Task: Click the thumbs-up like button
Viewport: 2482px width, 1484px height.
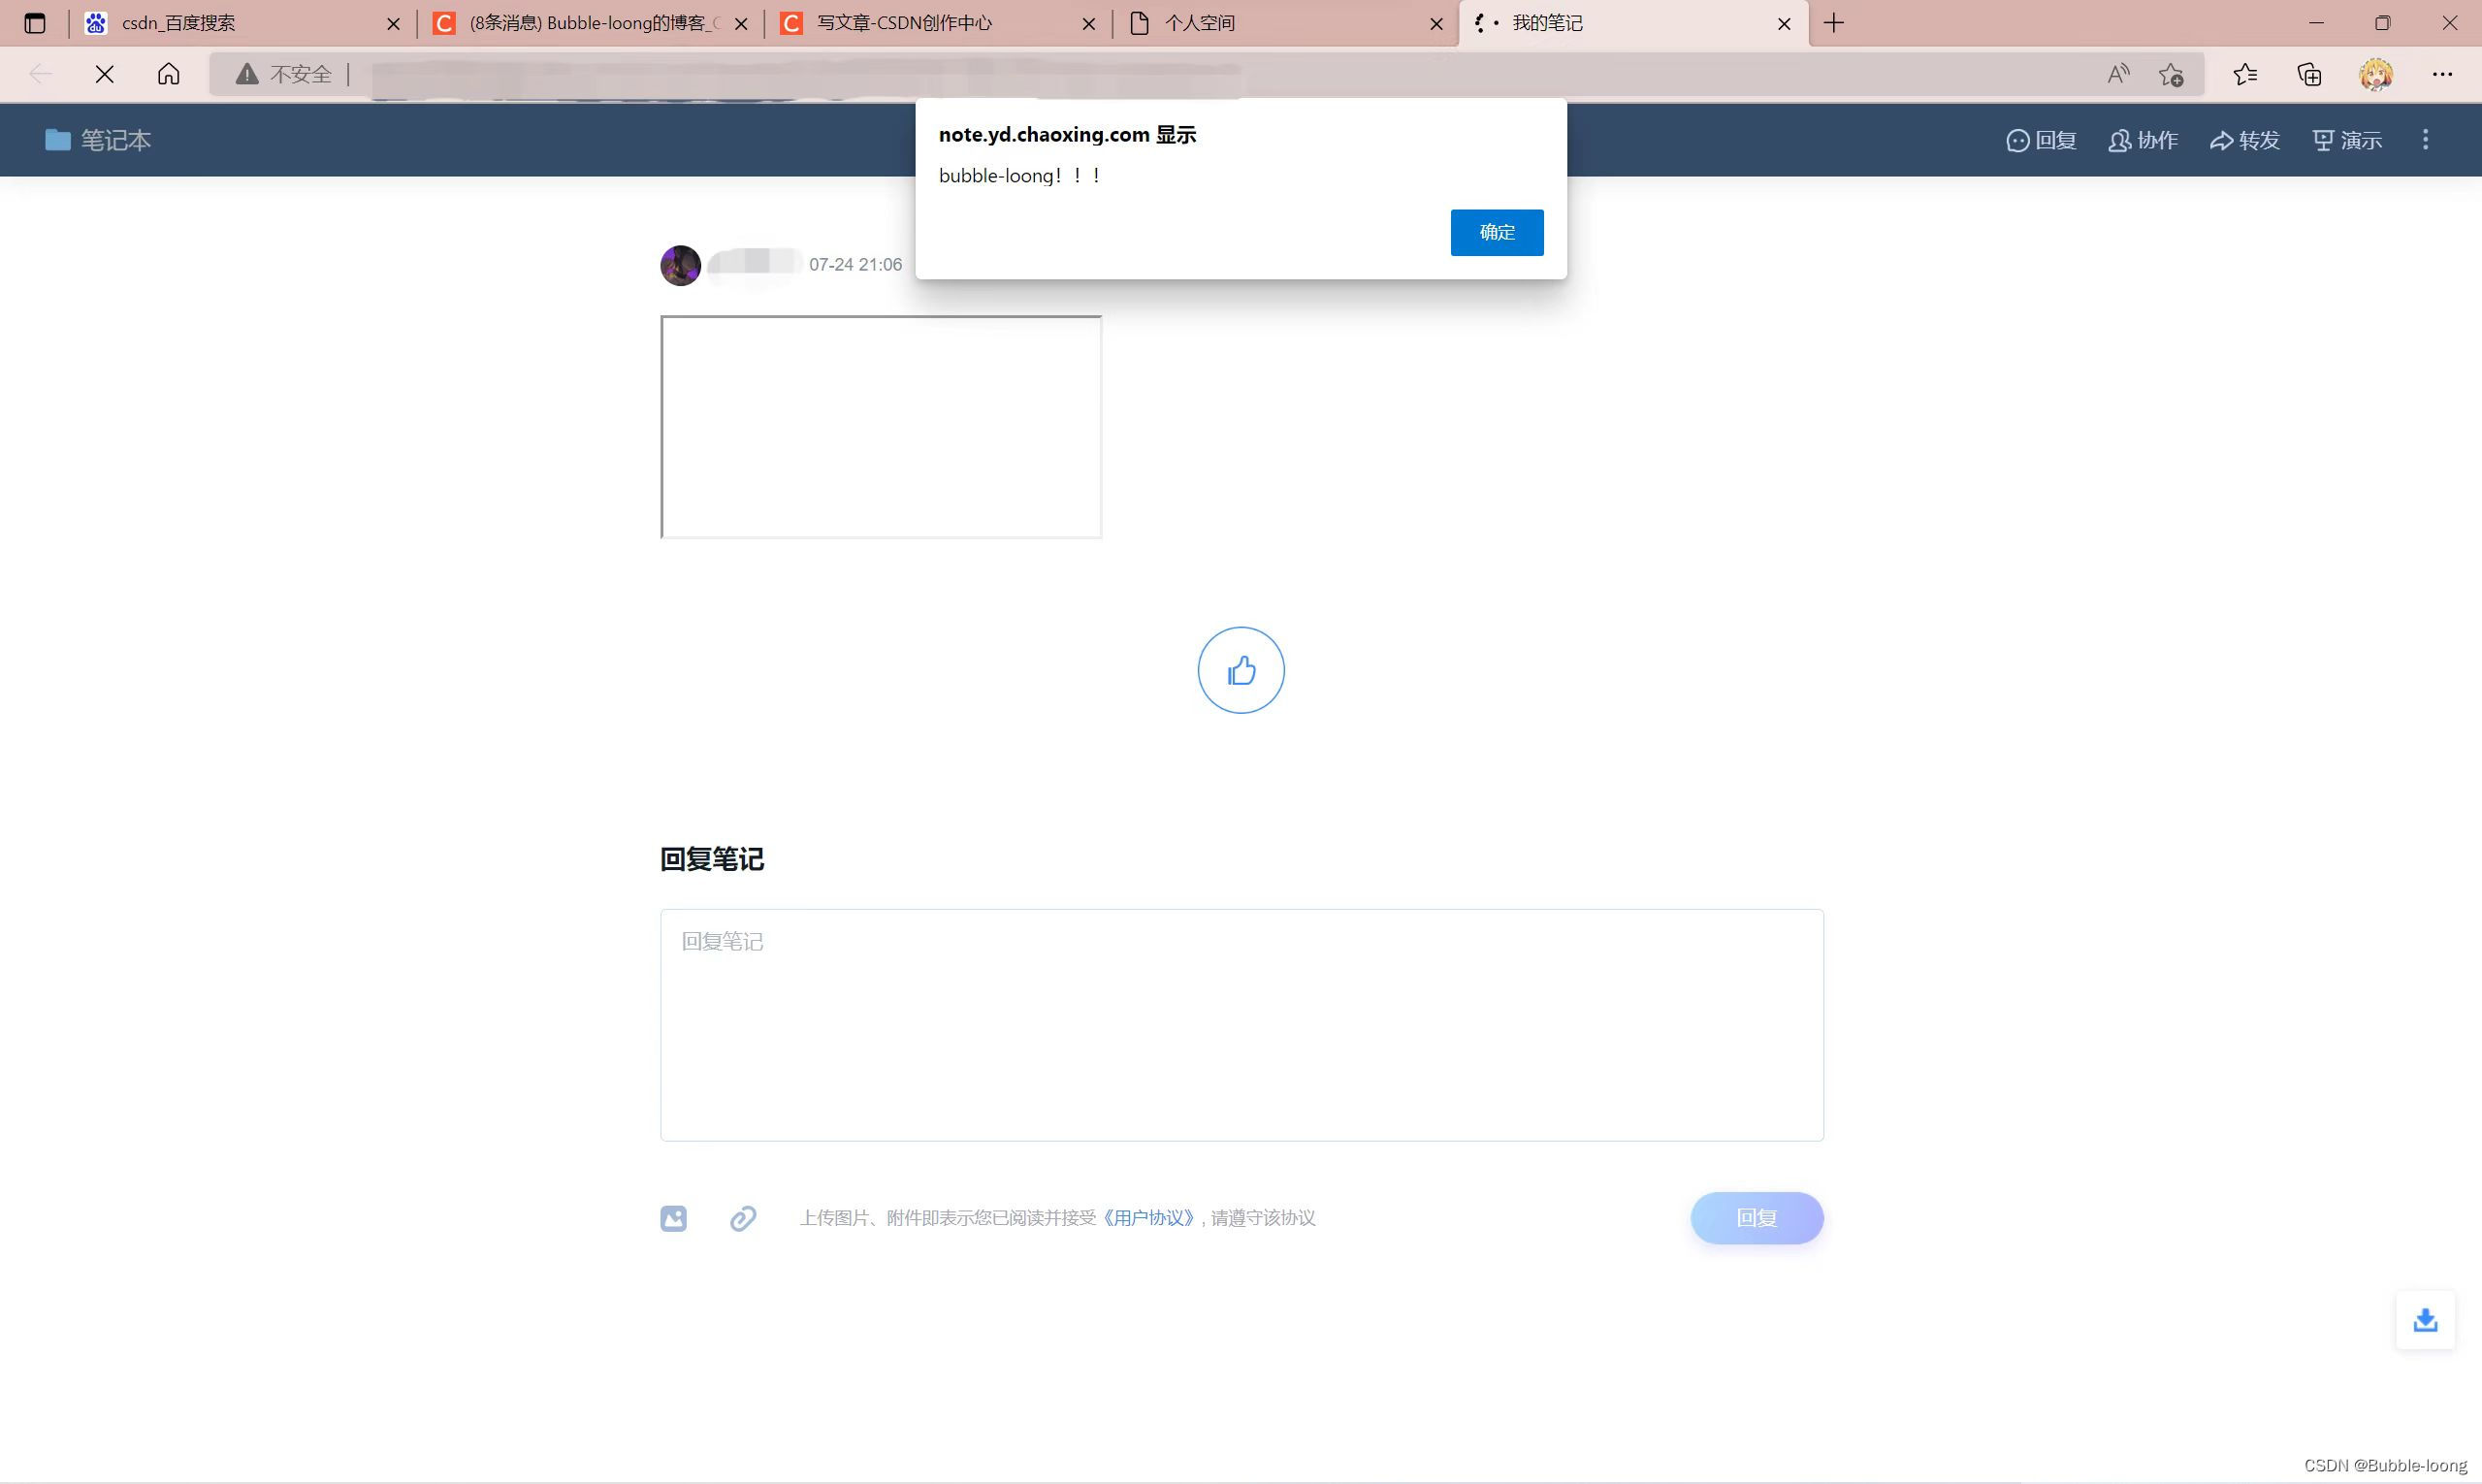Action: click(x=1241, y=670)
